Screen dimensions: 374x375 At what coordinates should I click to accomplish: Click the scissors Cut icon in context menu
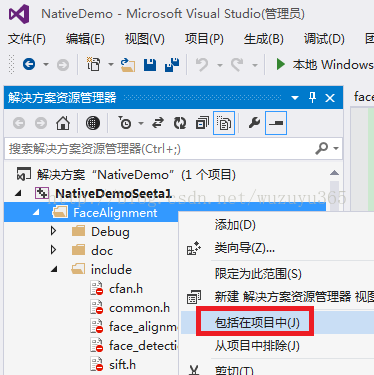click(194, 370)
